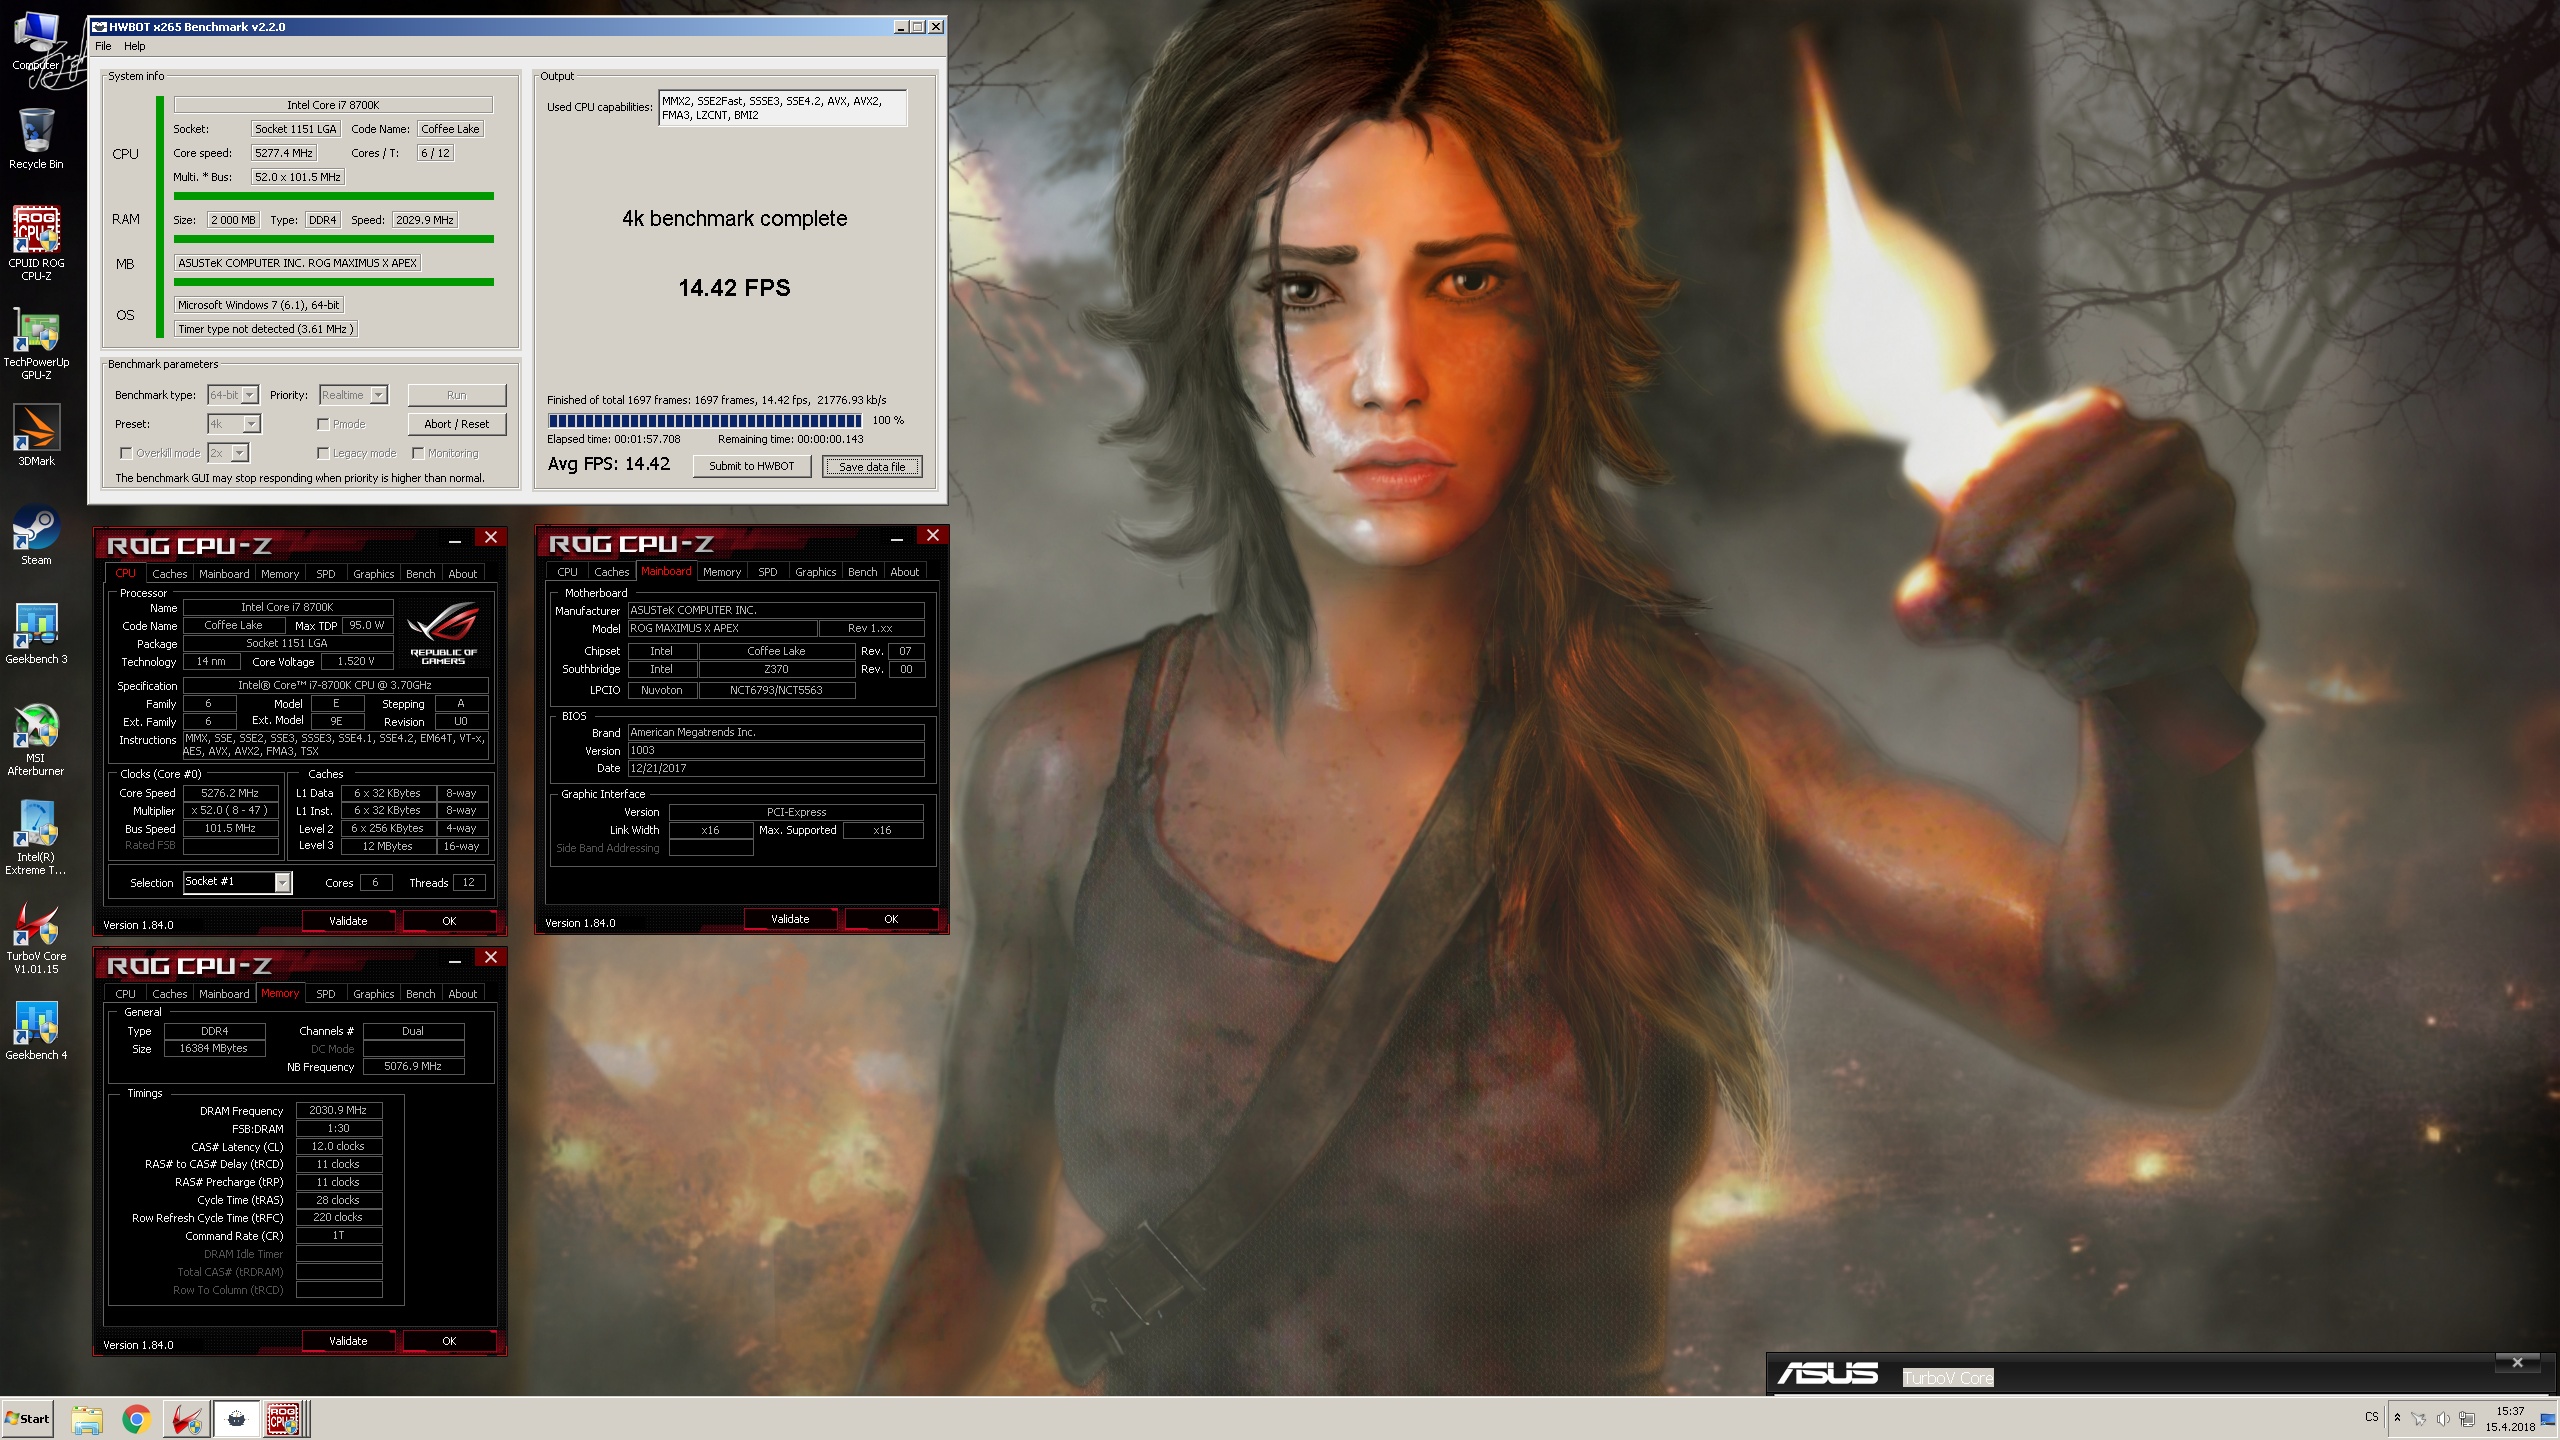Launch the 3DMark desktop shortcut
The height and width of the screenshot is (1440, 2560).
coord(36,435)
